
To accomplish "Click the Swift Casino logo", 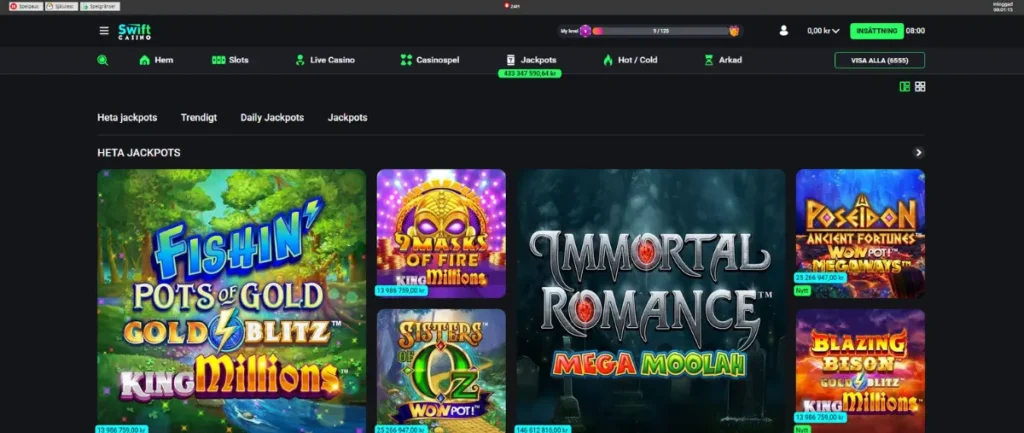I will [135, 31].
